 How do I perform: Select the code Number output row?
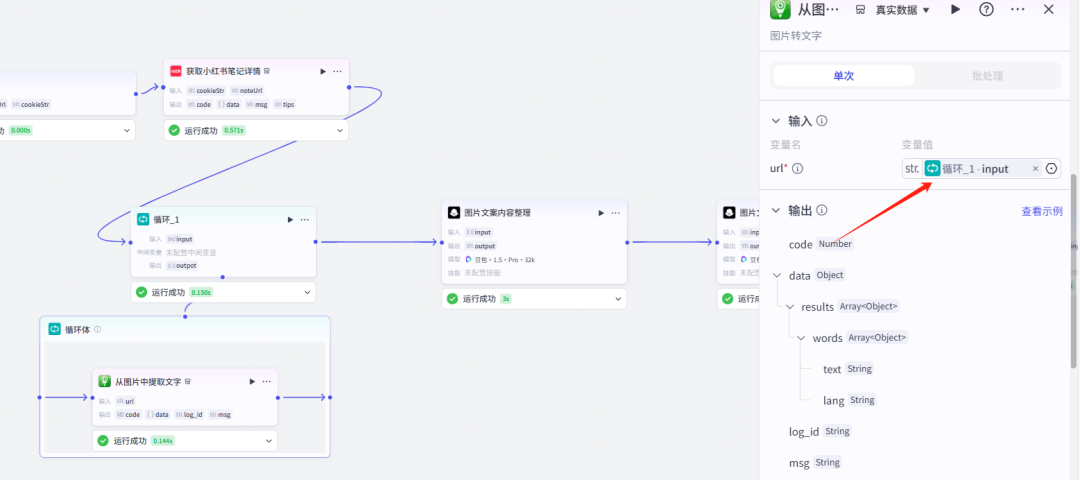pos(822,244)
